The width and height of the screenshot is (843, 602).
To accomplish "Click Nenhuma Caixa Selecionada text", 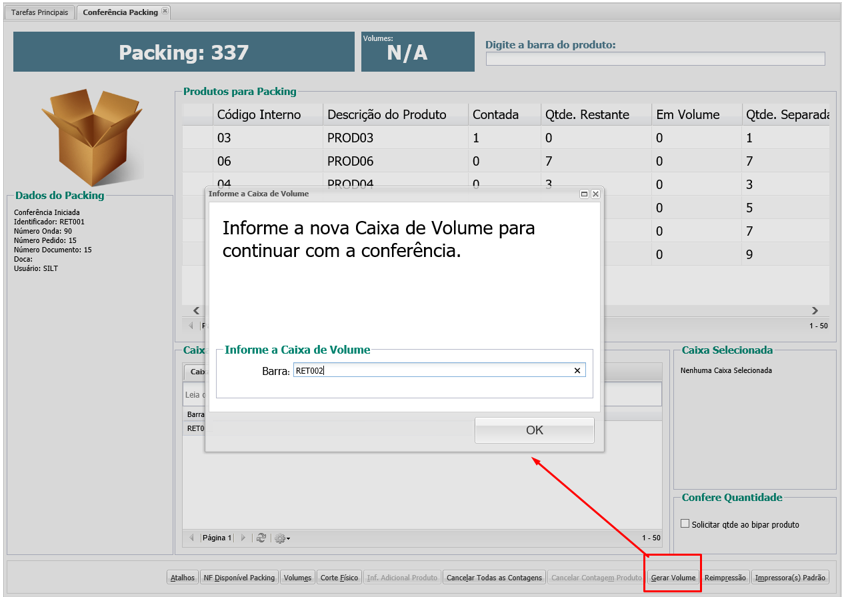I will [x=726, y=370].
